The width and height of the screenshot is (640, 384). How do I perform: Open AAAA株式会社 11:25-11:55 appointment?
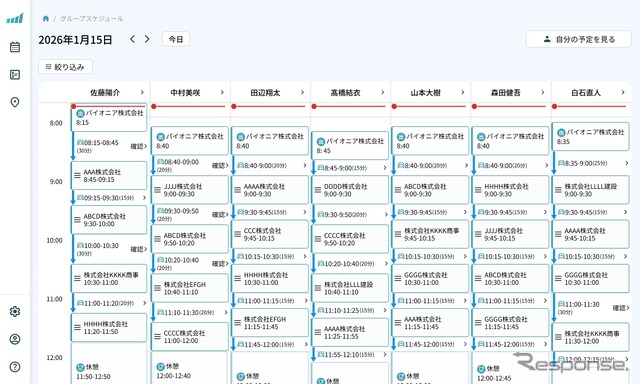coord(350,333)
